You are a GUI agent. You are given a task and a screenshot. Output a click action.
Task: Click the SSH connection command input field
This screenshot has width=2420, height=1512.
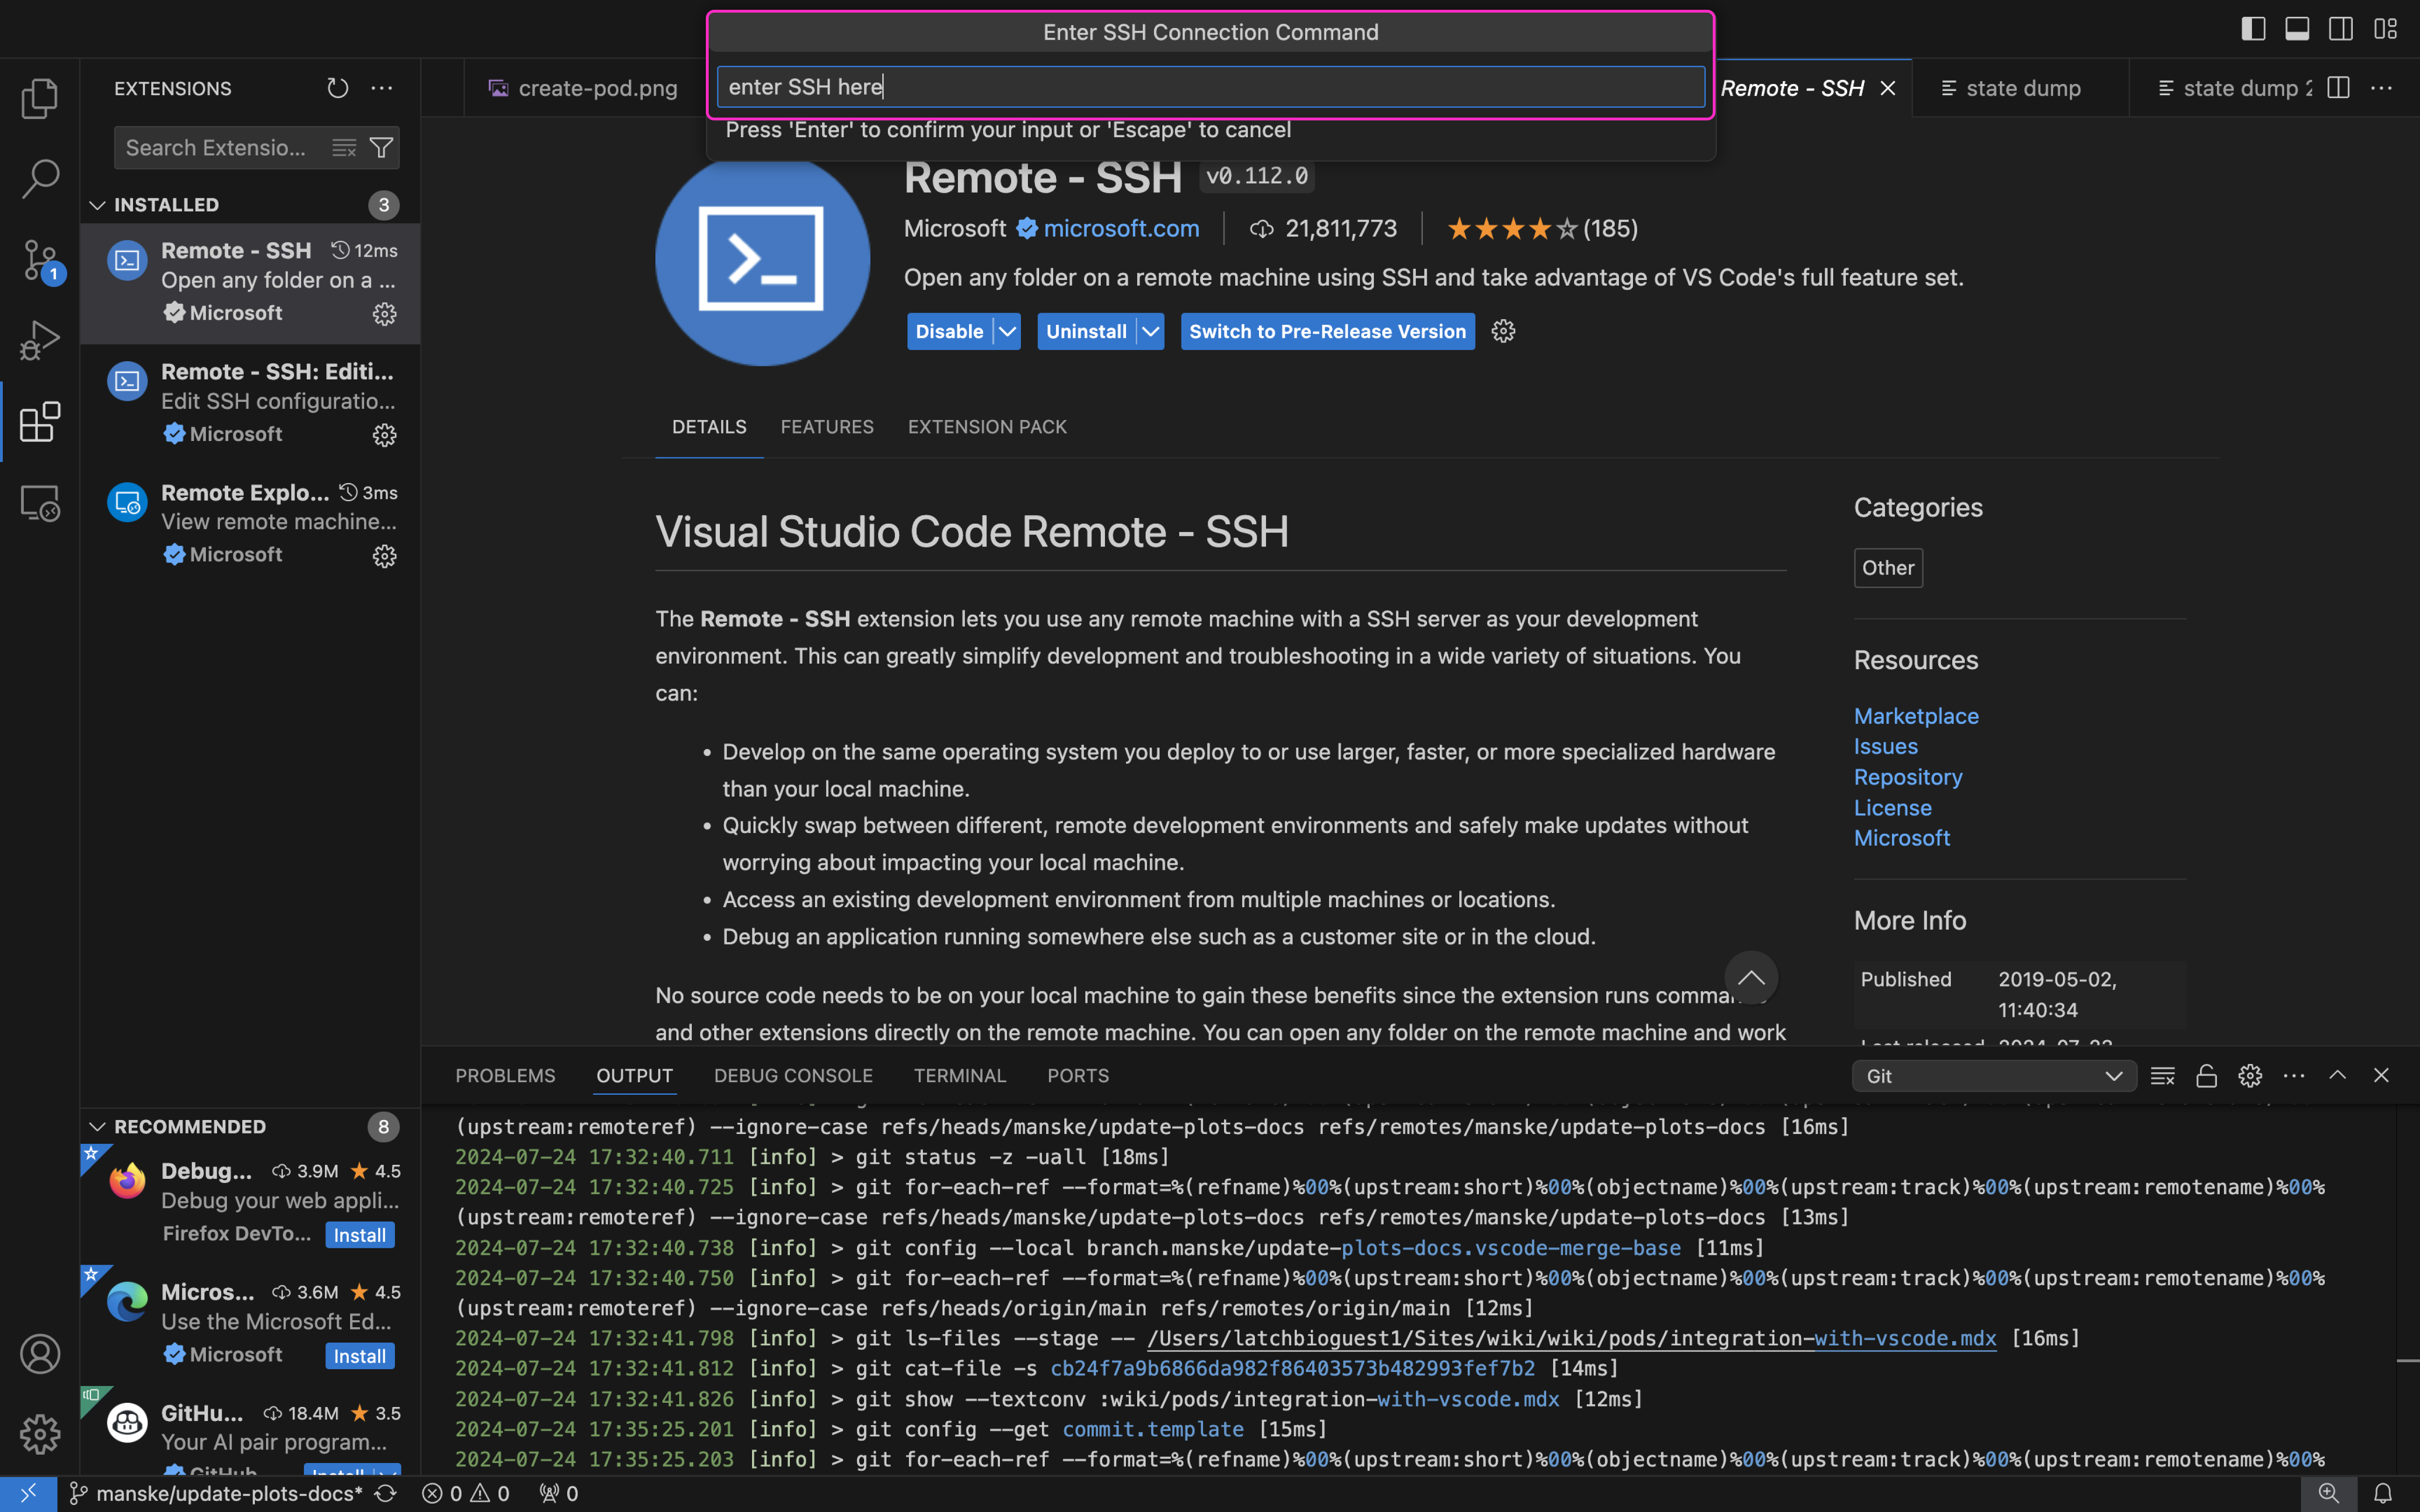coord(1210,87)
